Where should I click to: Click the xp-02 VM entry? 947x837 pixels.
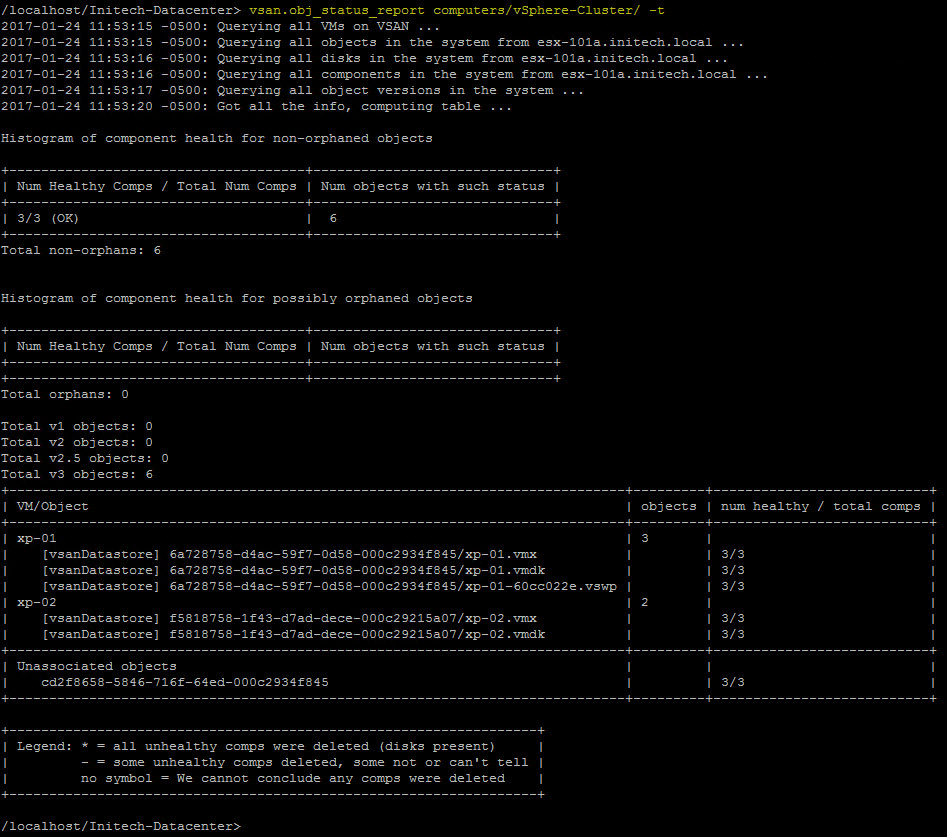37,602
